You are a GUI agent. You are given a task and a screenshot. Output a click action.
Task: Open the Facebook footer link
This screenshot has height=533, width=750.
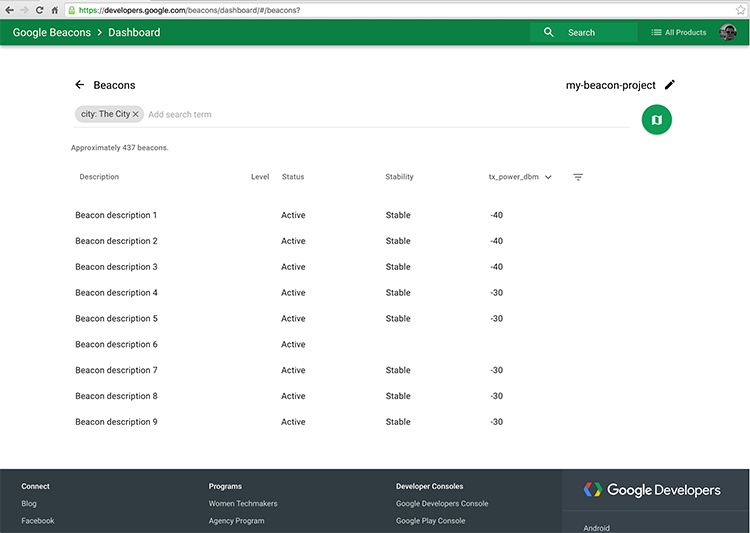tap(38, 521)
